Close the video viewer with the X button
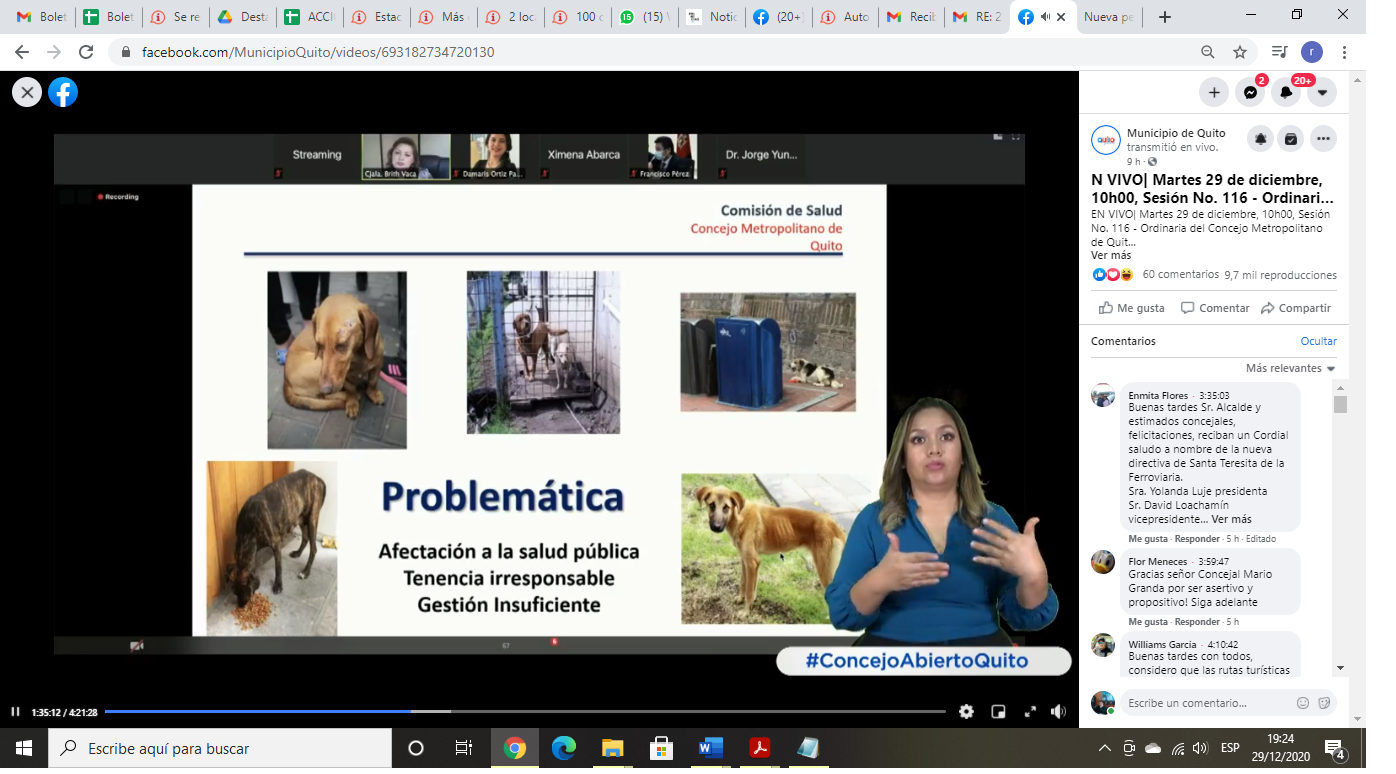Image resolution: width=1396 pixels, height=774 pixels. click(x=27, y=93)
